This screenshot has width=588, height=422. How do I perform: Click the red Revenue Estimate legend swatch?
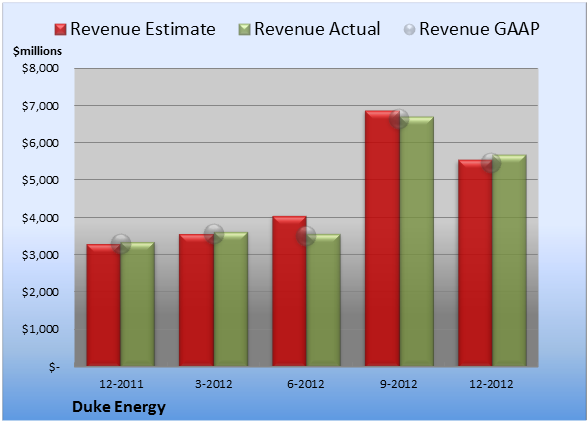pos(60,30)
